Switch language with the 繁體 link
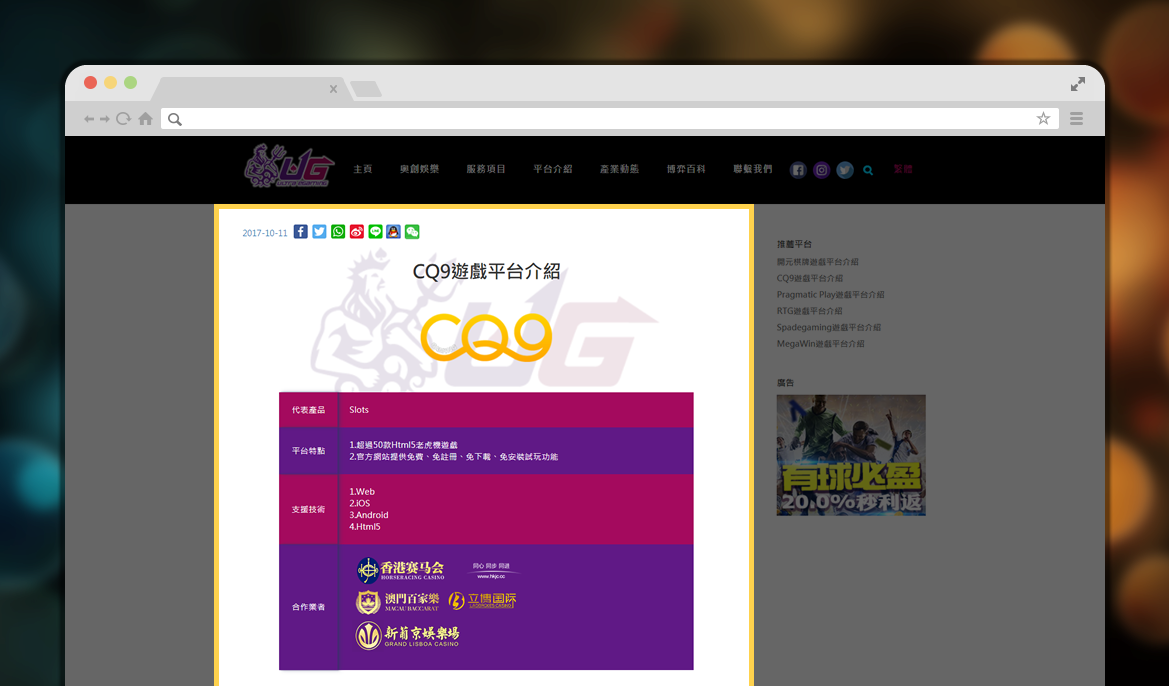This screenshot has width=1169, height=686. (x=903, y=169)
